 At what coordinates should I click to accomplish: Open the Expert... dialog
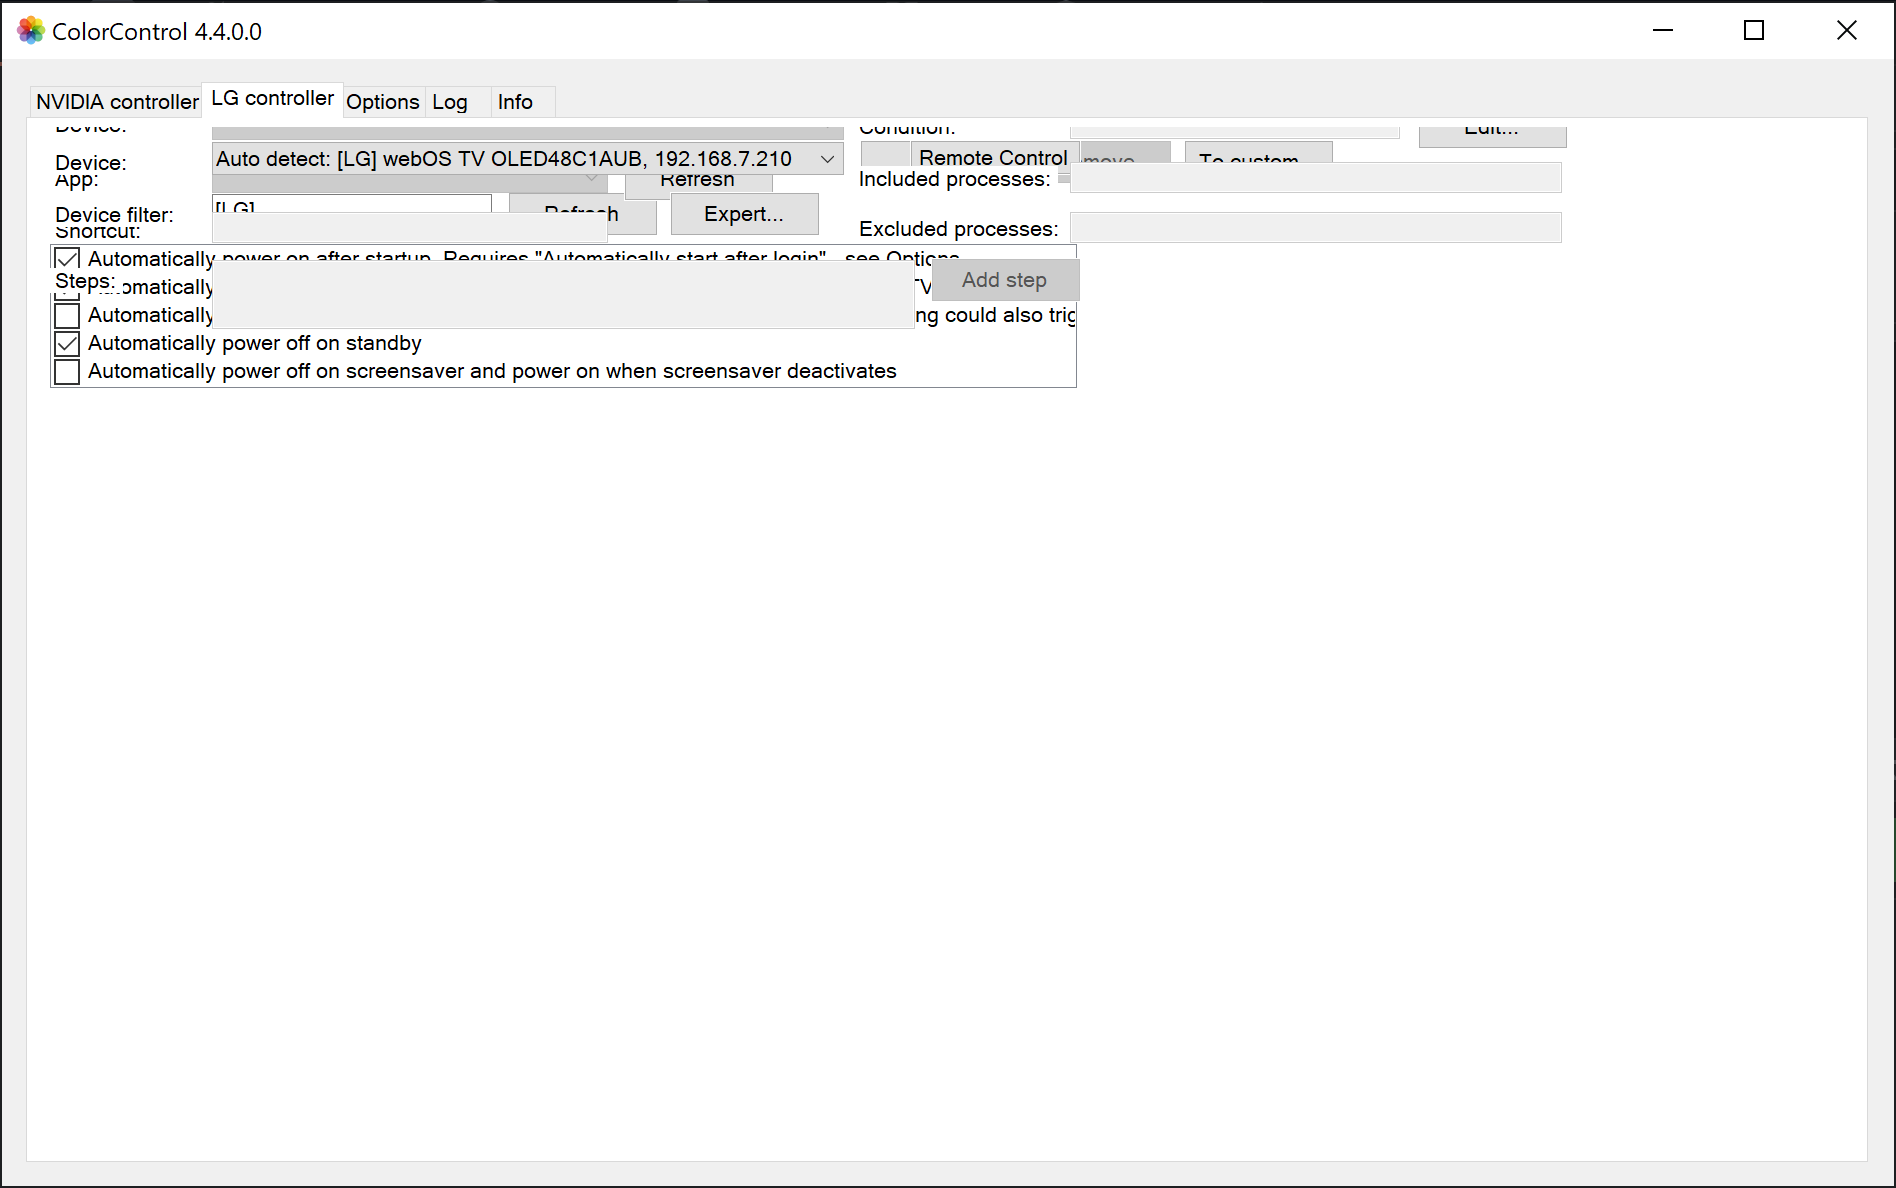(x=743, y=214)
